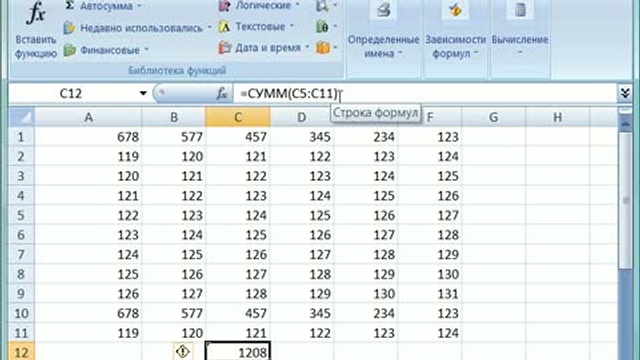Click the Select All corner box
Image resolution: width=640 pixels, height=360 pixels.
coord(22,117)
